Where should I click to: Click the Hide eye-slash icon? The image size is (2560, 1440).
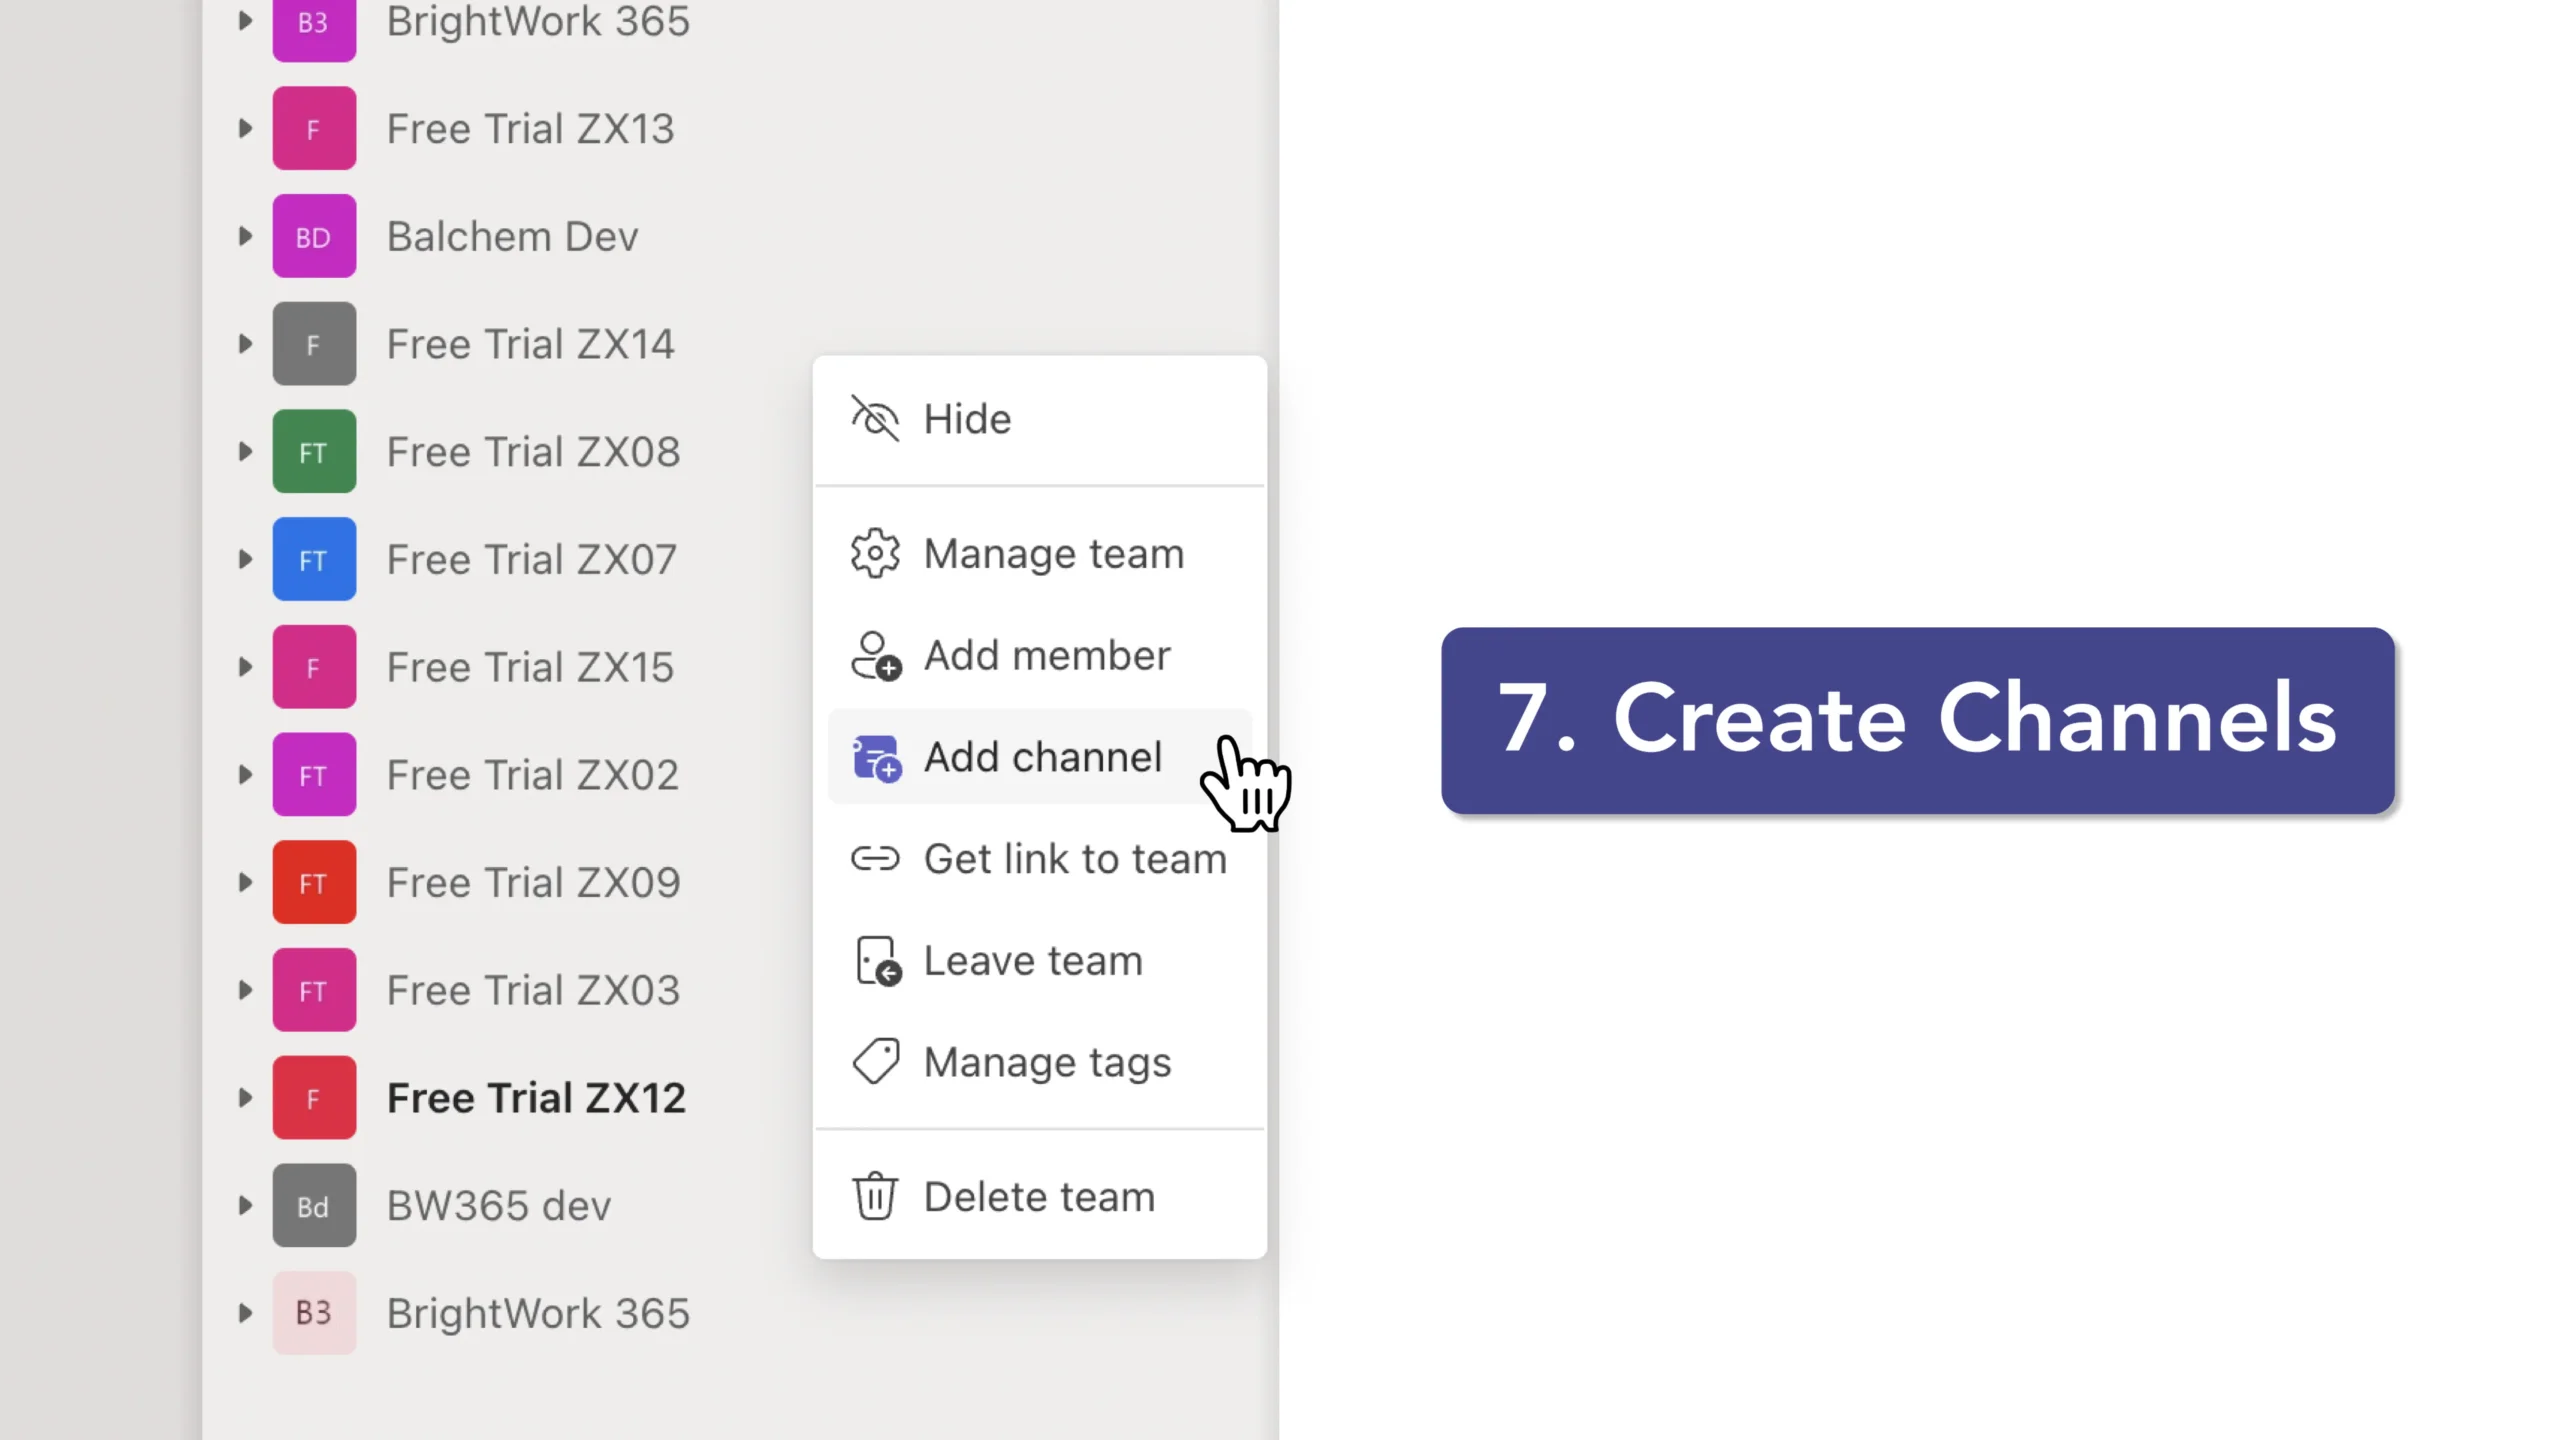click(x=875, y=418)
